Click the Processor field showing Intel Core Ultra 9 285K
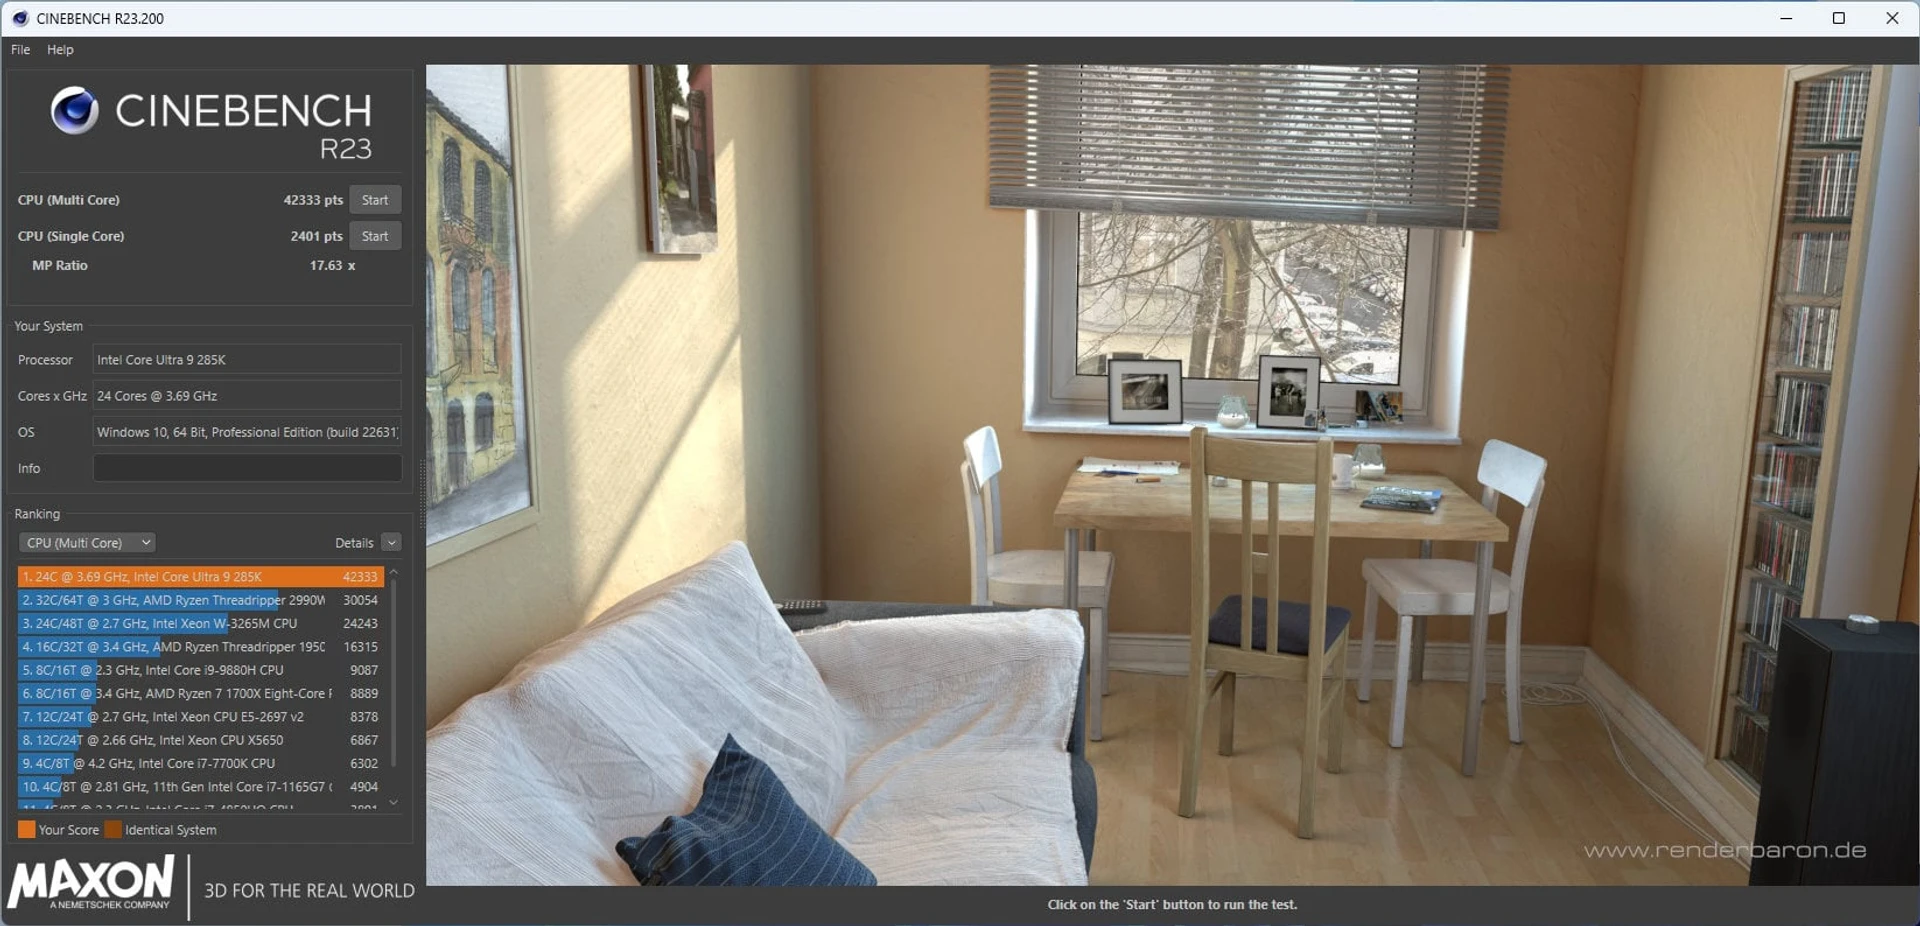The width and height of the screenshot is (1920, 926). pyautogui.click(x=247, y=360)
